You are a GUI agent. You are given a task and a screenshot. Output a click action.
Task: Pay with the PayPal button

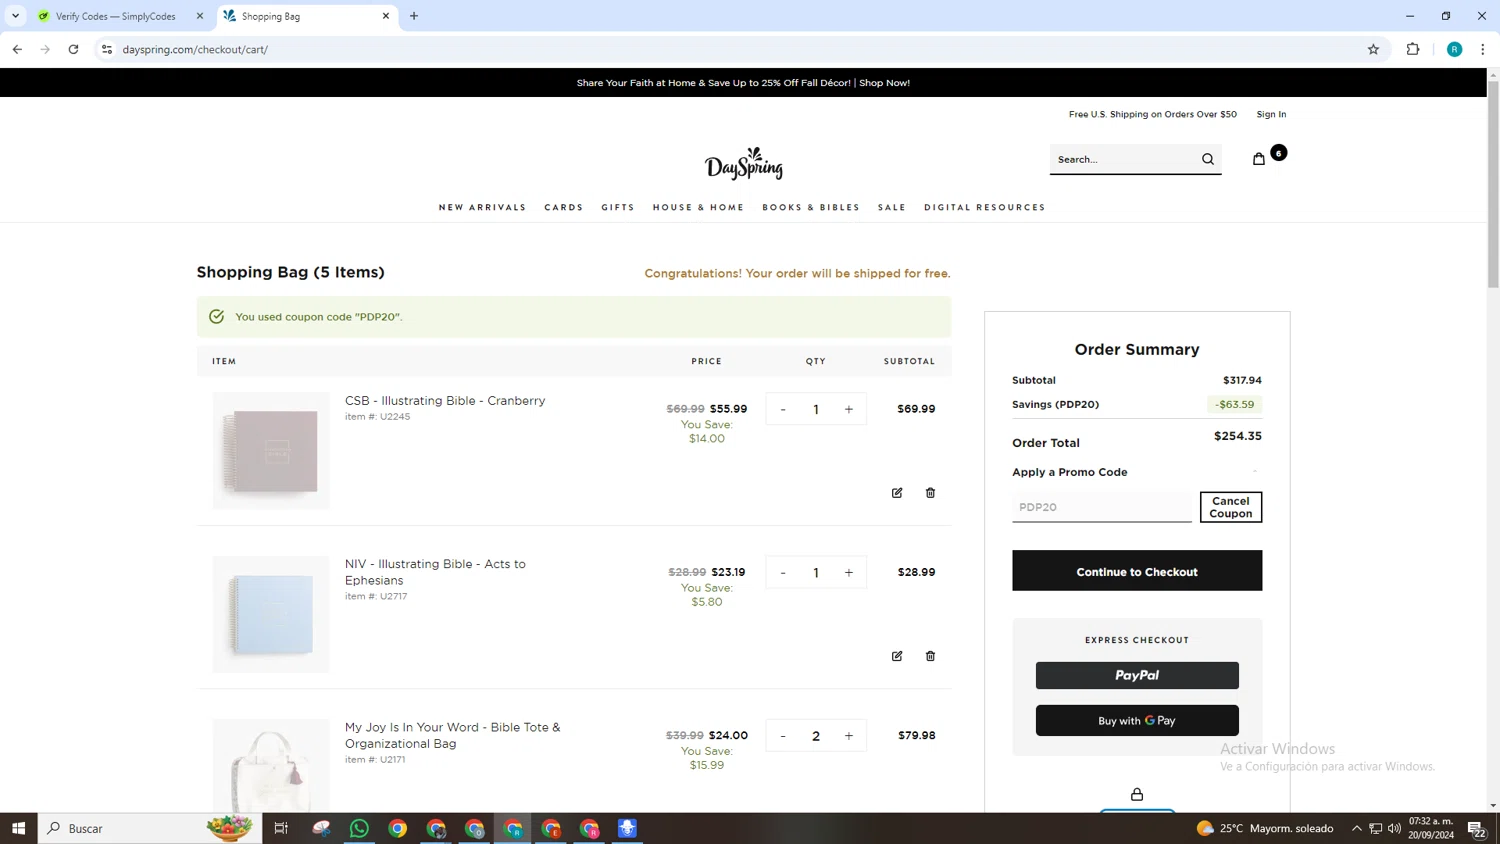coord(1137,675)
